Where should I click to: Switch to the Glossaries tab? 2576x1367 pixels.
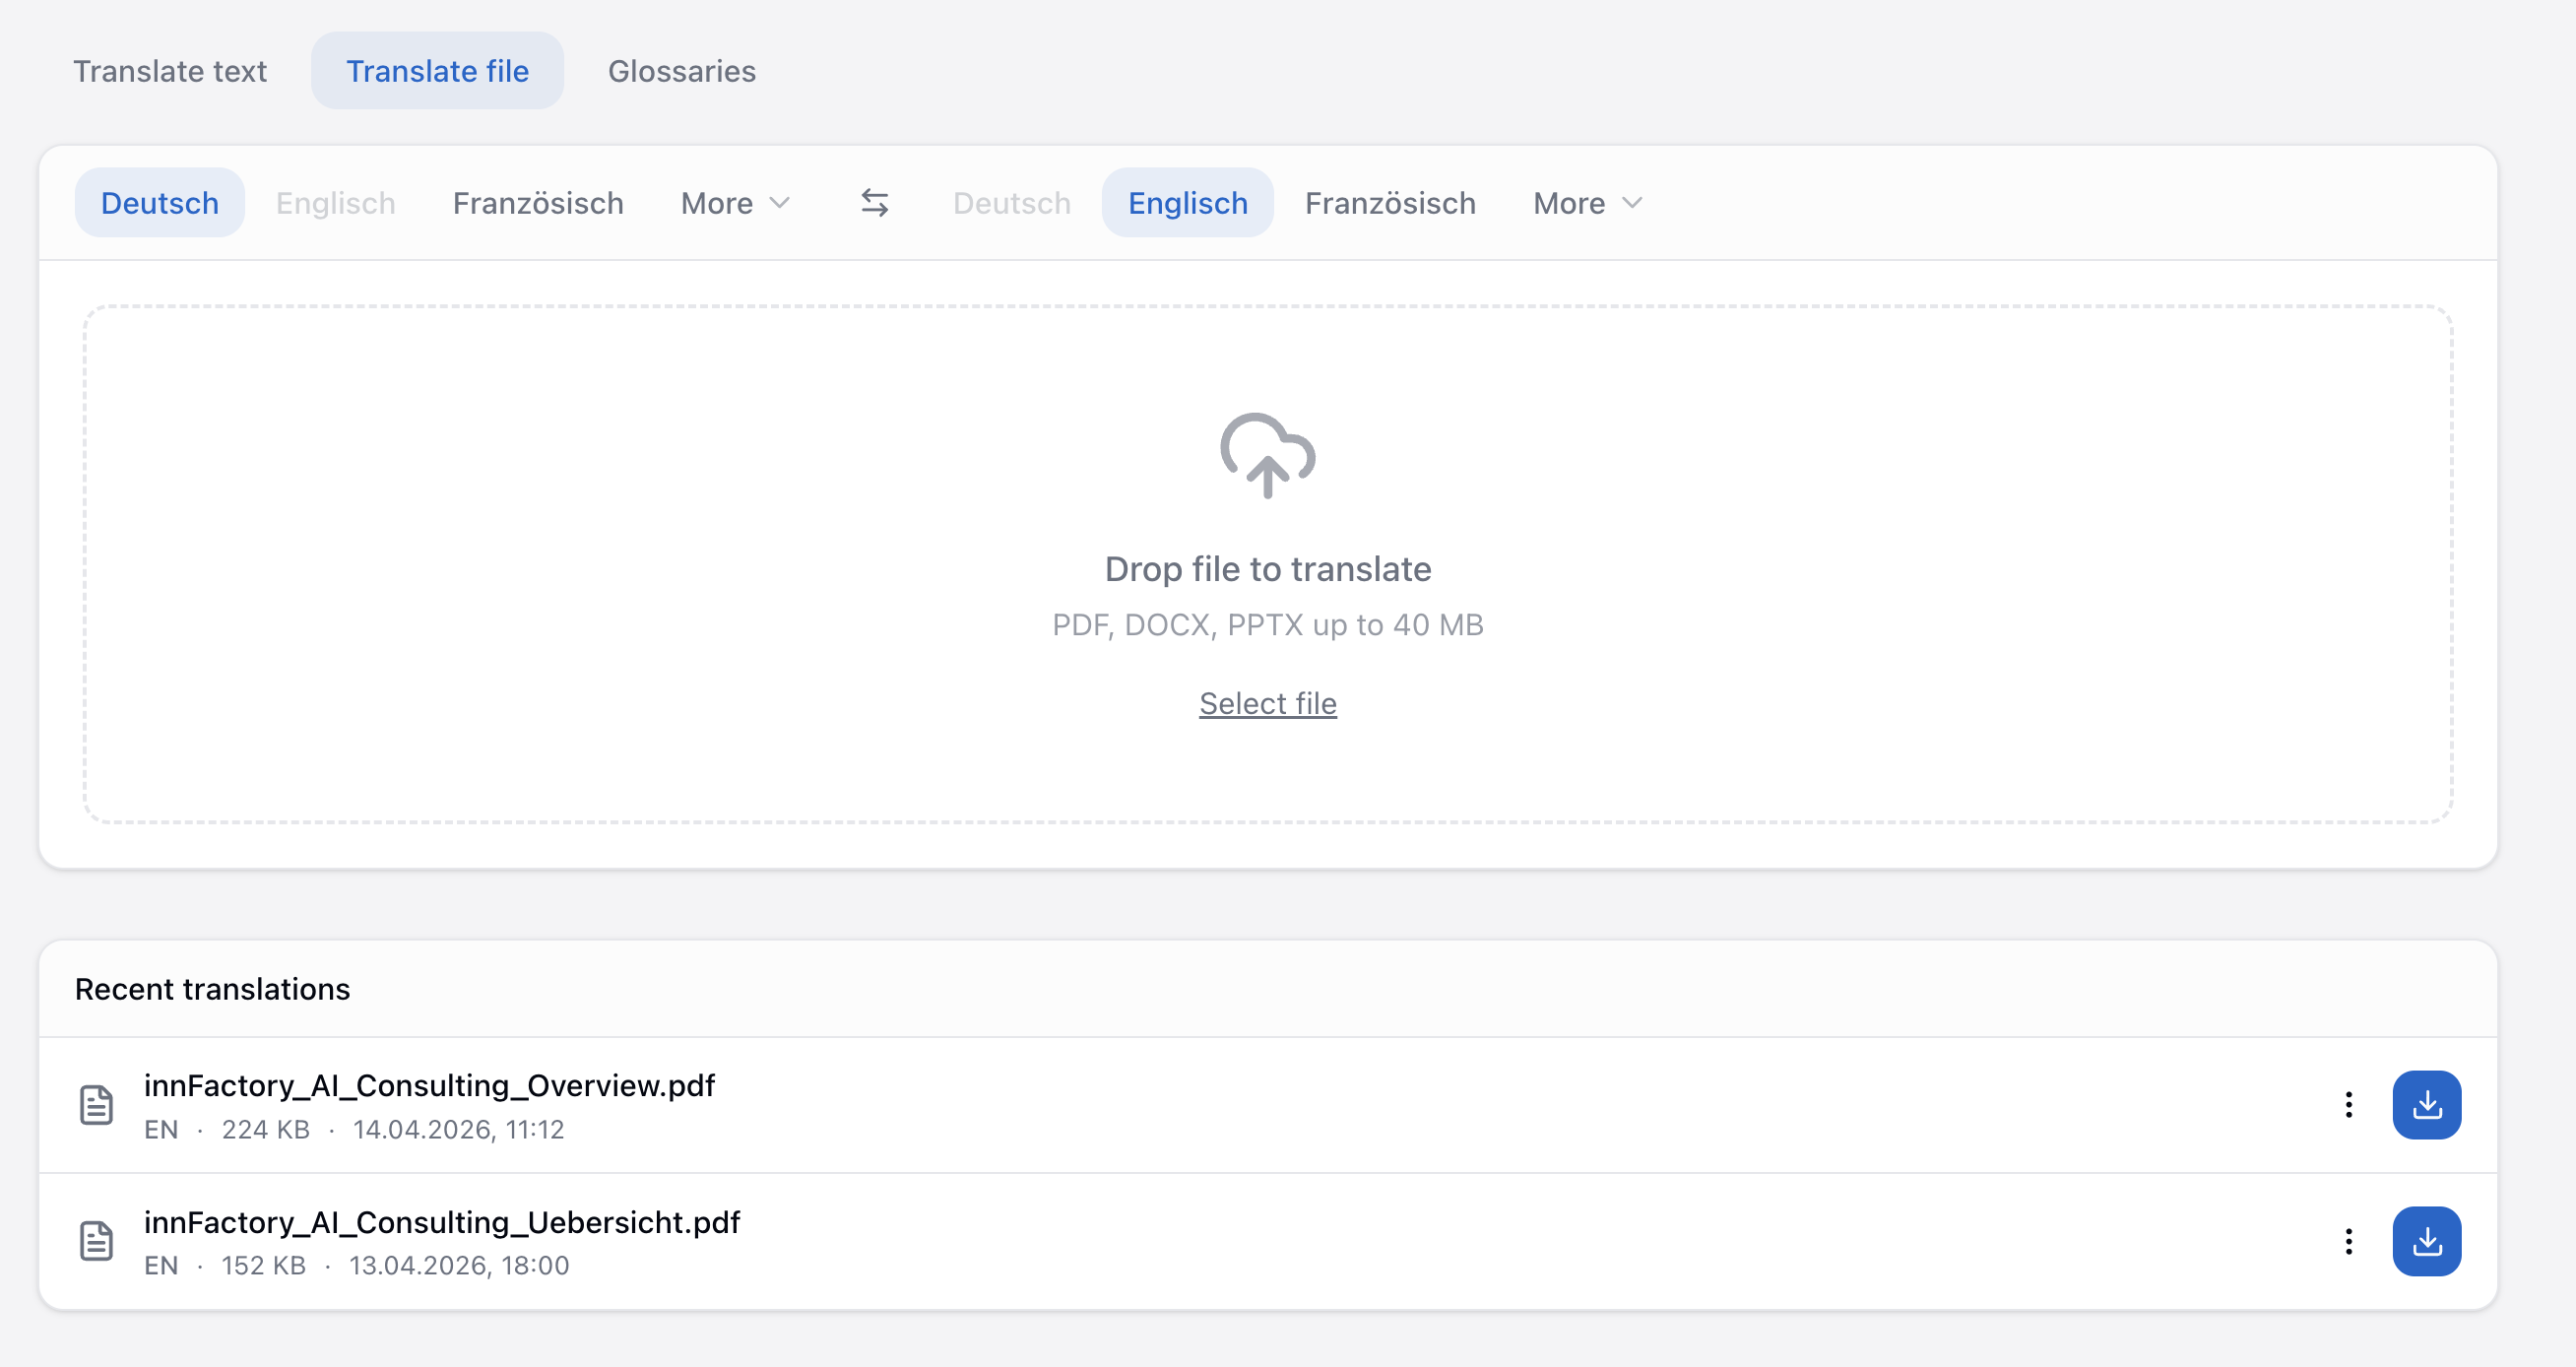point(681,70)
